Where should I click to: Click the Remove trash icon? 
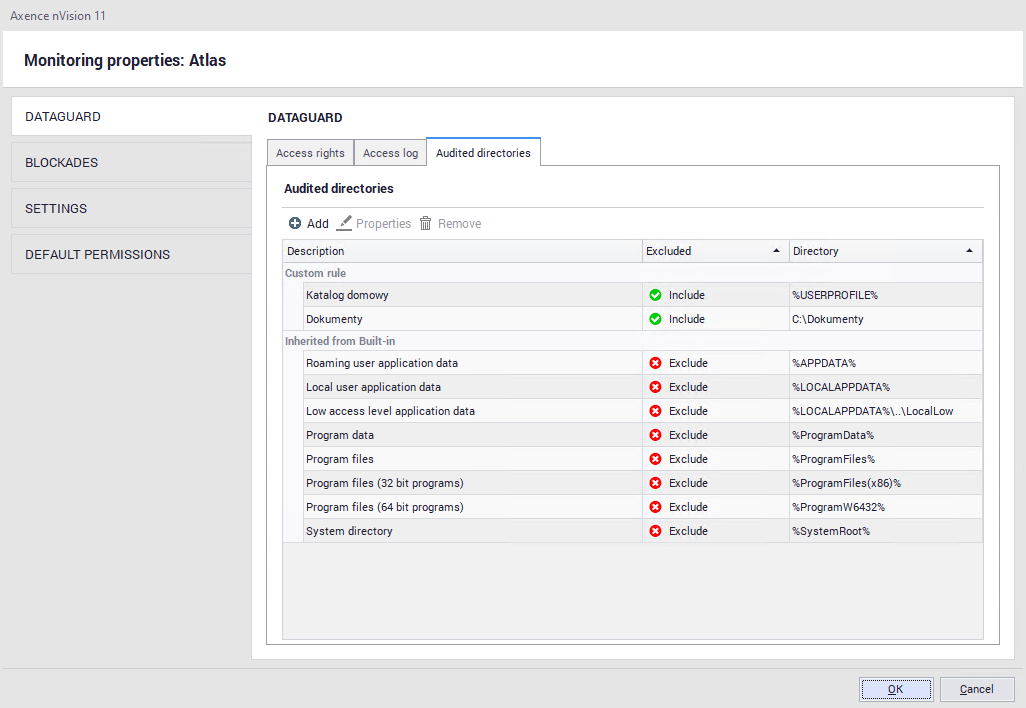tap(426, 224)
